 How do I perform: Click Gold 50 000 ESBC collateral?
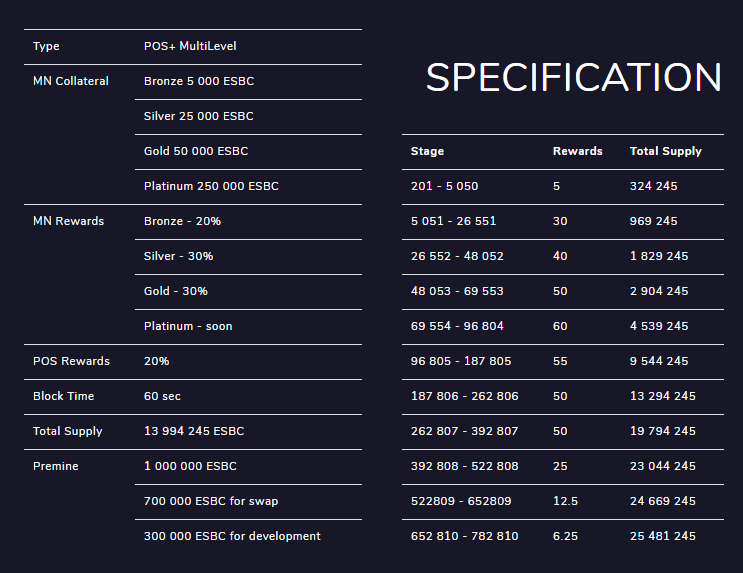(196, 151)
